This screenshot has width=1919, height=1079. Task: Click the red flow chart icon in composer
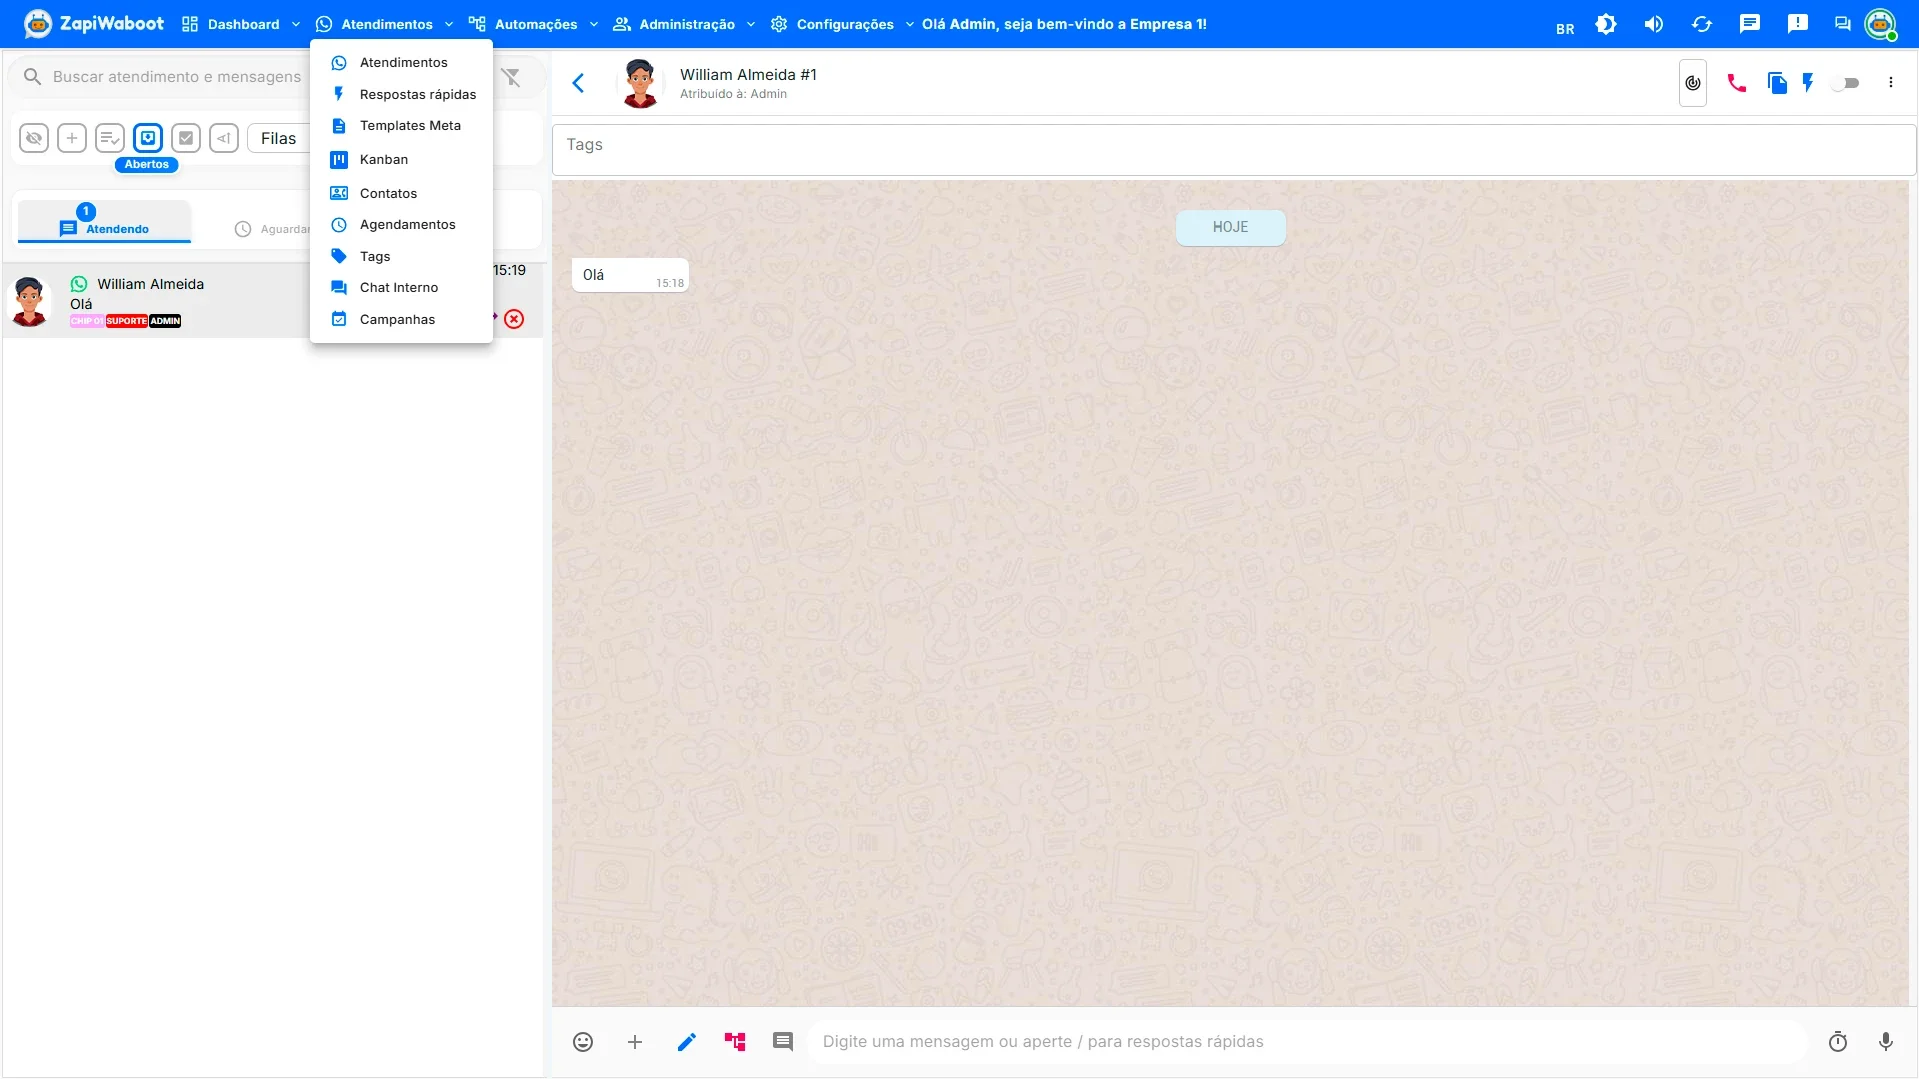point(735,1042)
